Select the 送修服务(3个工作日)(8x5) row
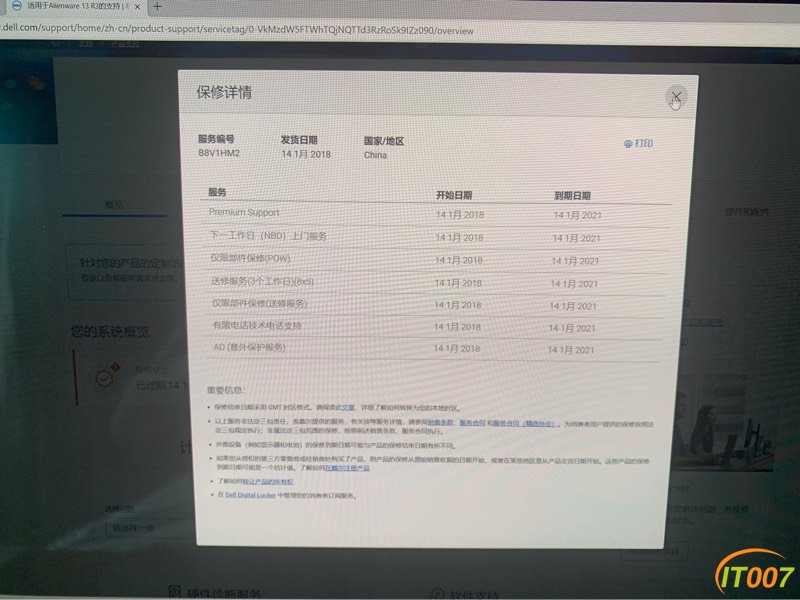Viewport: 800px width, 600px height. (x=434, y=282)
